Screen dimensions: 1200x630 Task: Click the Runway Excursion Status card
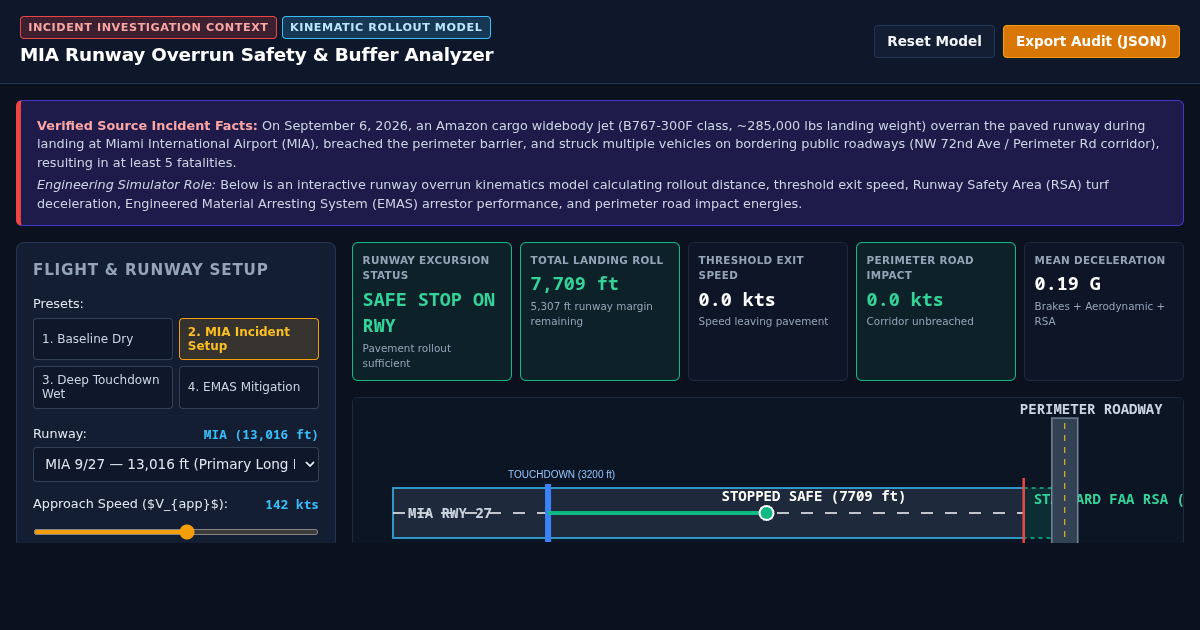(x=432, y=311)
